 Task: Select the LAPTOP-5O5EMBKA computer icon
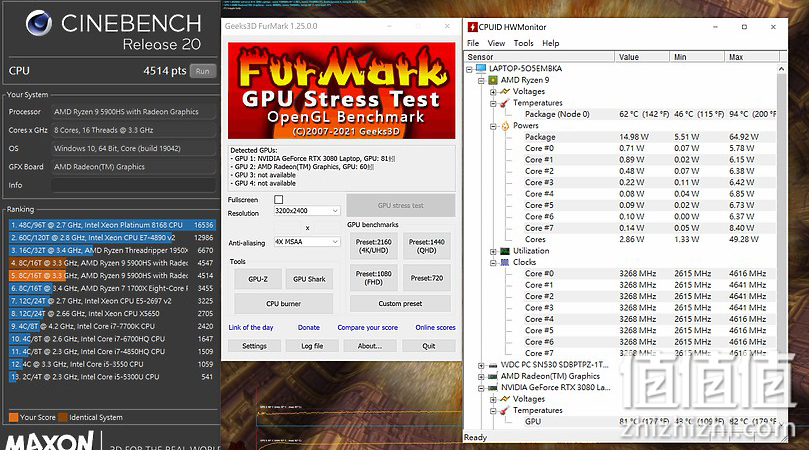pos(481,68)
